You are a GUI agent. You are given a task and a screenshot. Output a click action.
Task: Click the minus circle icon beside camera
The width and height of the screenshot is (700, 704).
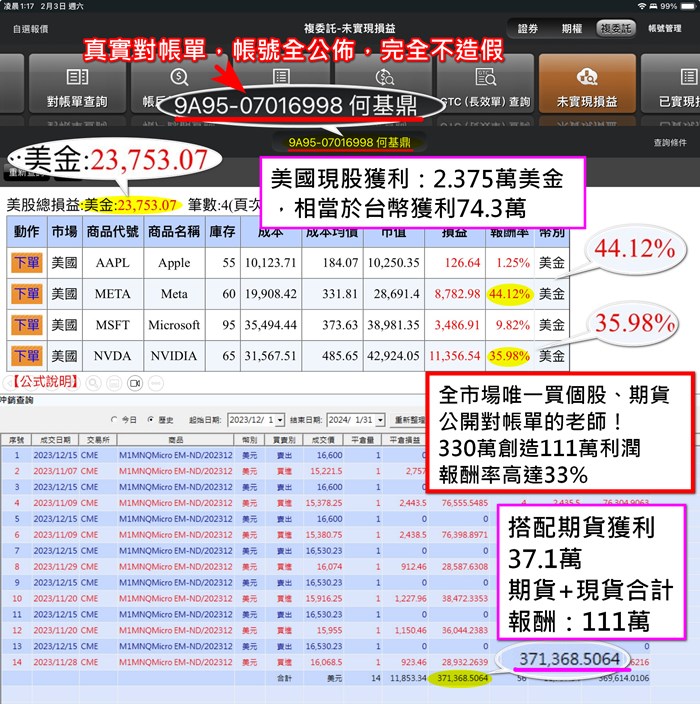point(157,382)
